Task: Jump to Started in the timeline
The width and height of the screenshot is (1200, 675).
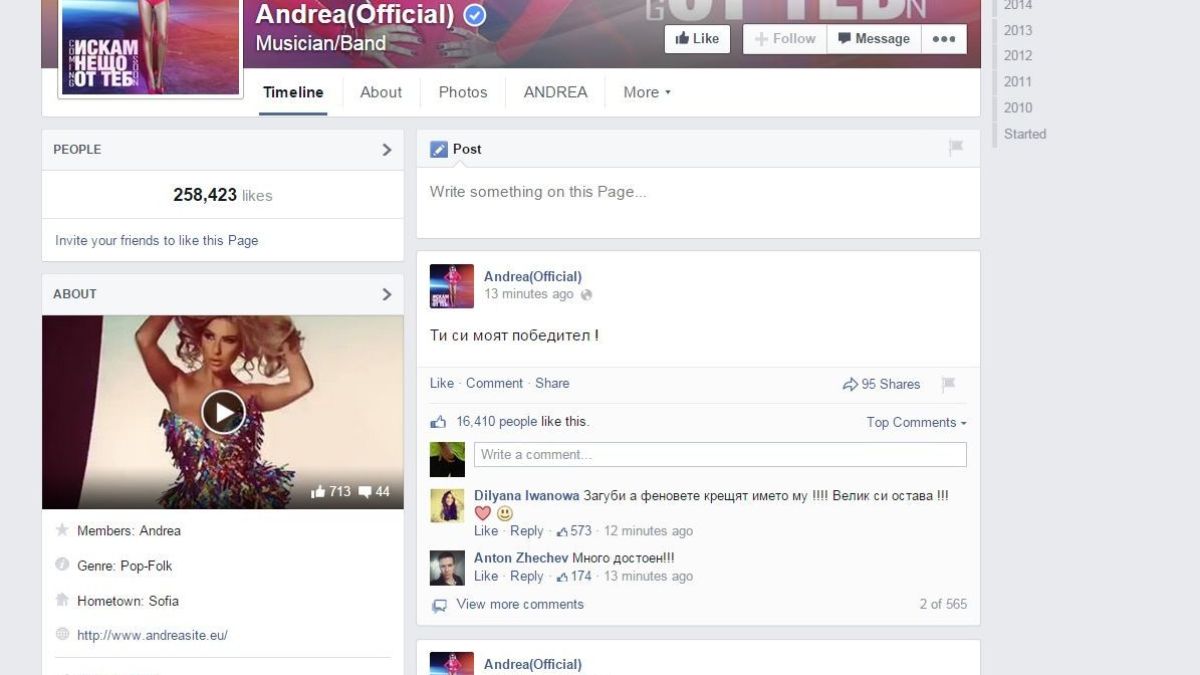Action: 1025,134
